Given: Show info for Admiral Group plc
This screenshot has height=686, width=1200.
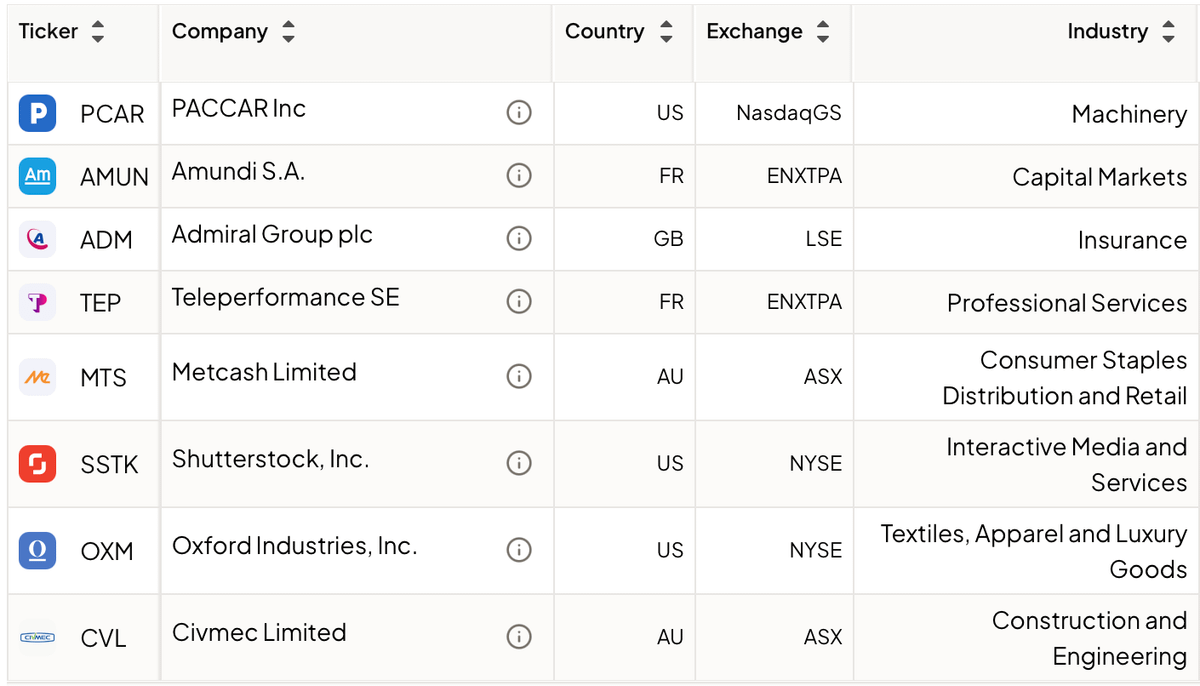Looking at the screenshot, I should [x=518, y=239].
